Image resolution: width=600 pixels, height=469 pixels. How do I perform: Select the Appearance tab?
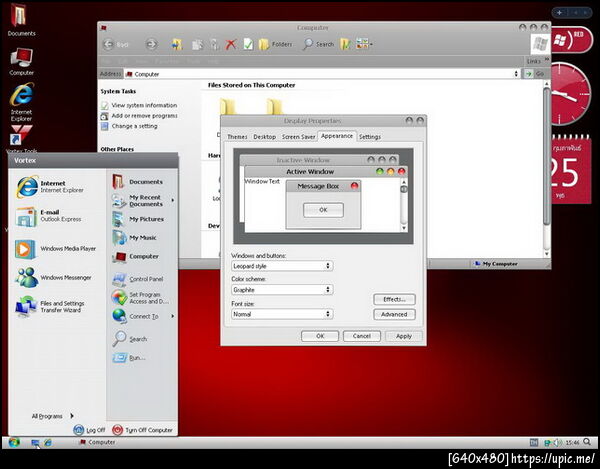(x=337, y=136)
